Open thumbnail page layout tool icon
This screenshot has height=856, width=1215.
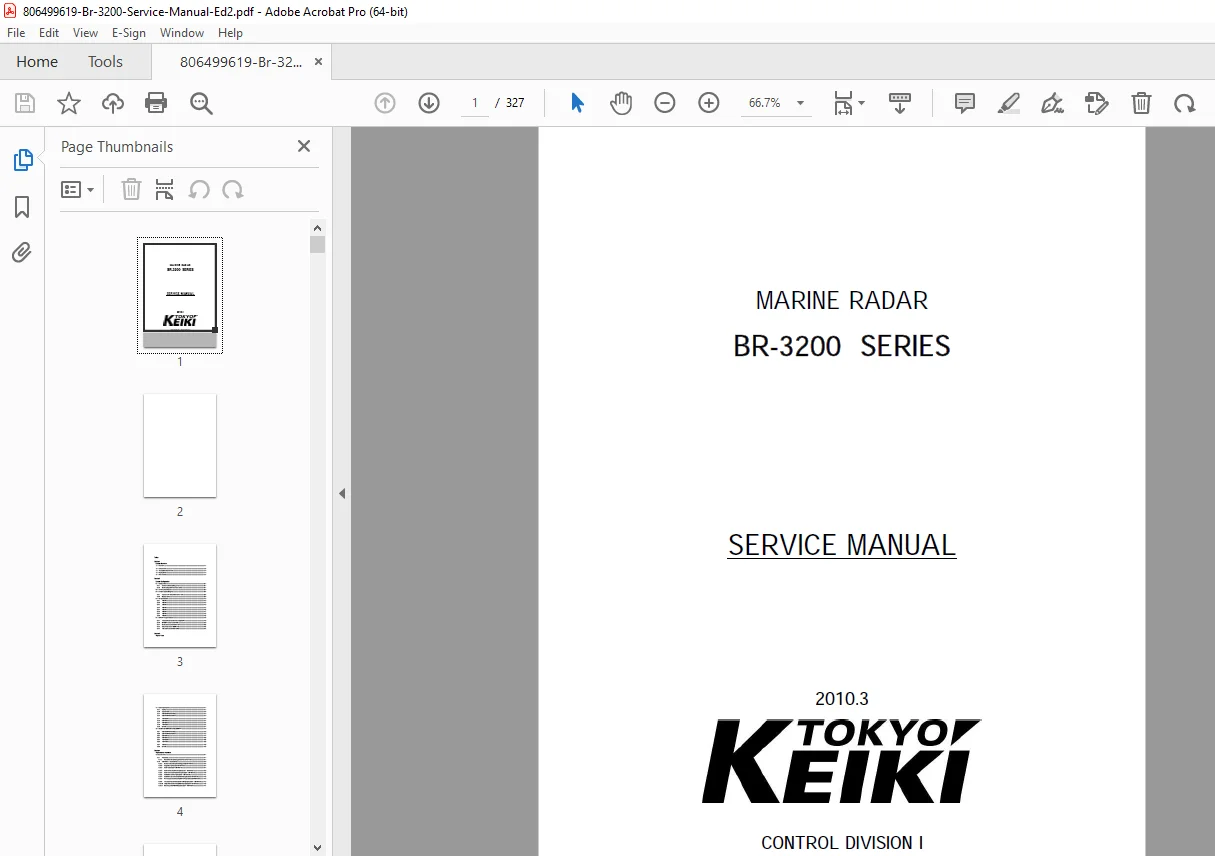click(x=165, y=189)
